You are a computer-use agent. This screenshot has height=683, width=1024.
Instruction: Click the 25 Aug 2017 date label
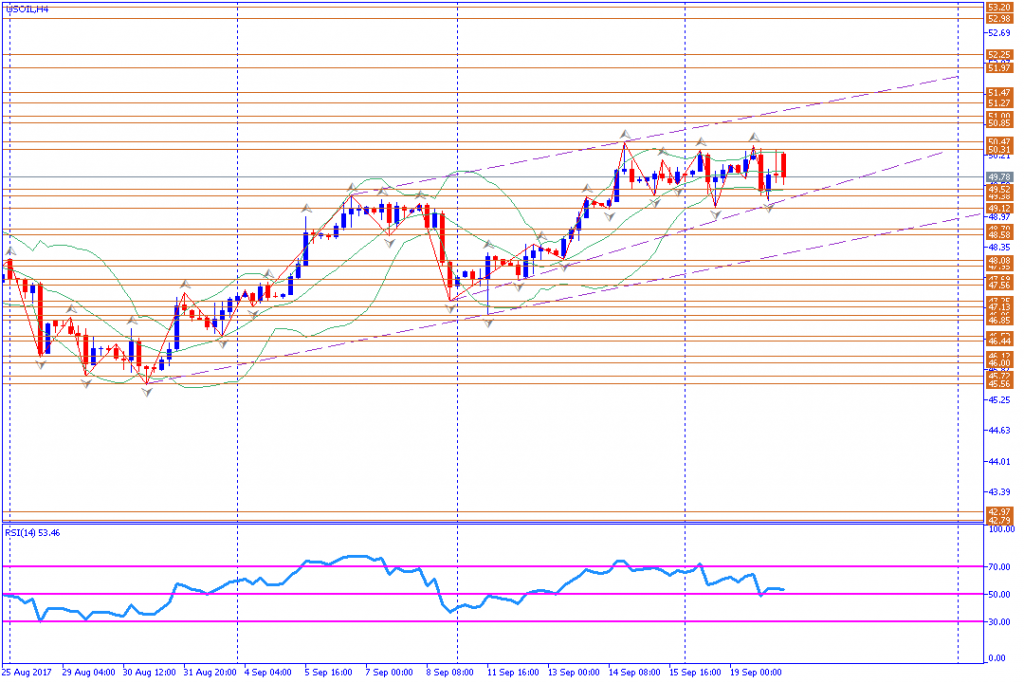[x=28, y=673]
